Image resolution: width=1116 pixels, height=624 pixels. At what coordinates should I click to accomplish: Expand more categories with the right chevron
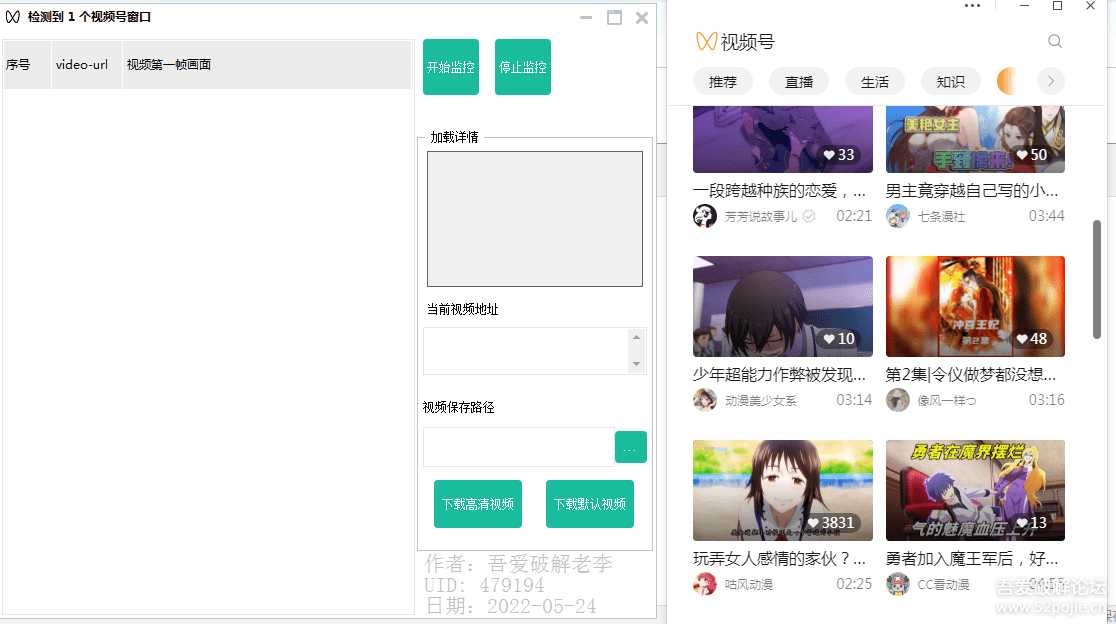pos(1050,82)
